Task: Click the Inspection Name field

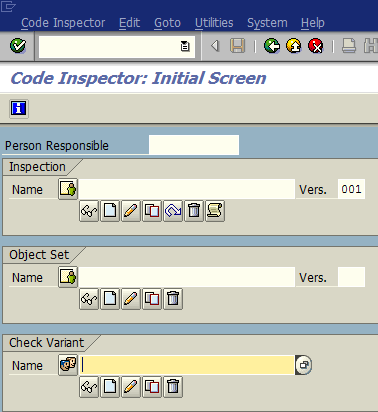Action: pyautogui.click(x=187, y=189)
